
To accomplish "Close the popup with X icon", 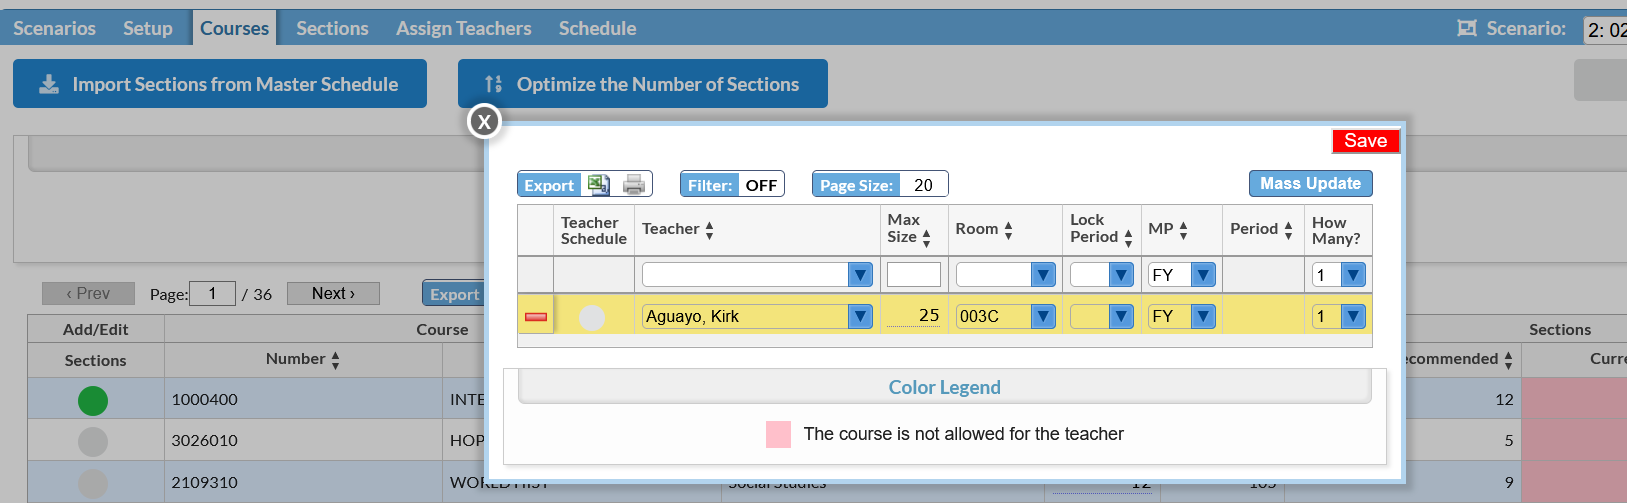I will point(484,122).
